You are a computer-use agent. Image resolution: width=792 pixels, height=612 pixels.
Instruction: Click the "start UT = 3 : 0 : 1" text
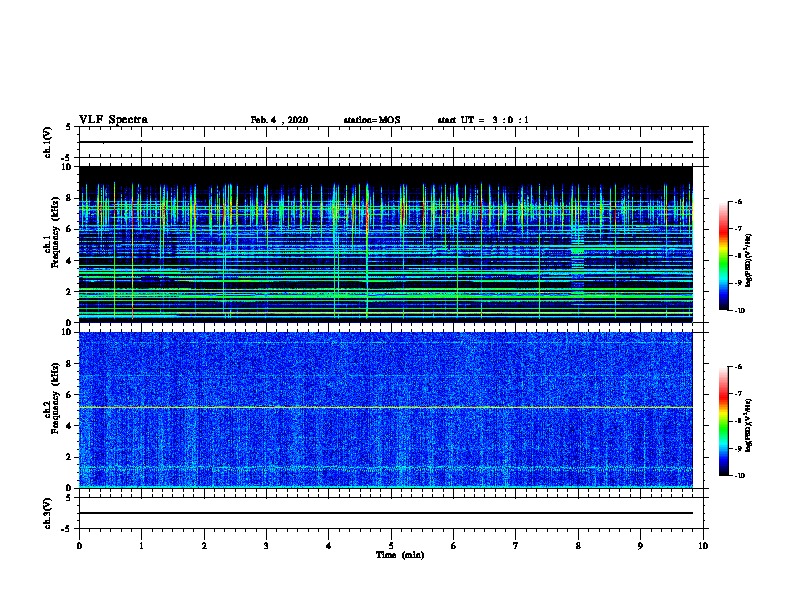(482, 120)
